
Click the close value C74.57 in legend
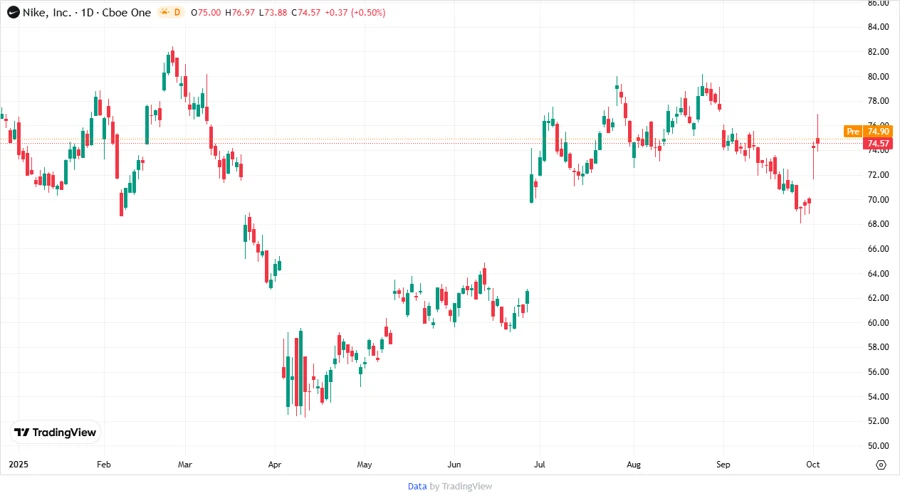pos(307,12)
